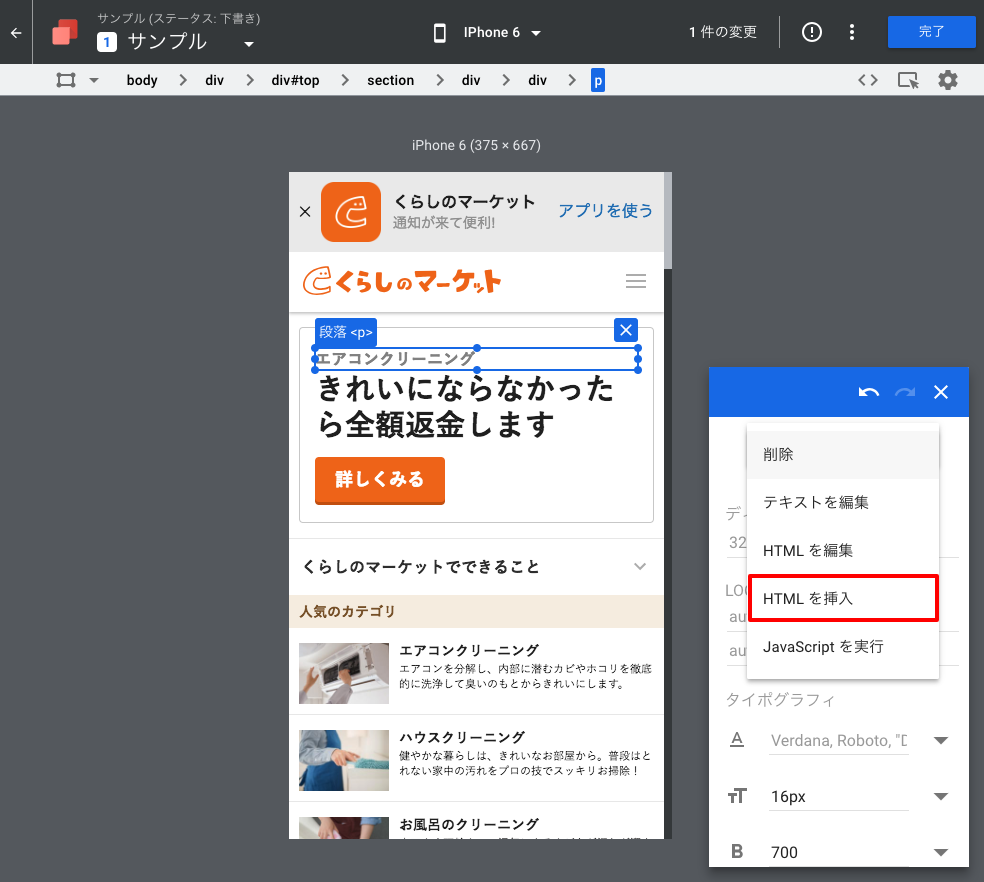Click the element inspect icon beside the gear
The image size is (984, 882).
coord(907,79)
